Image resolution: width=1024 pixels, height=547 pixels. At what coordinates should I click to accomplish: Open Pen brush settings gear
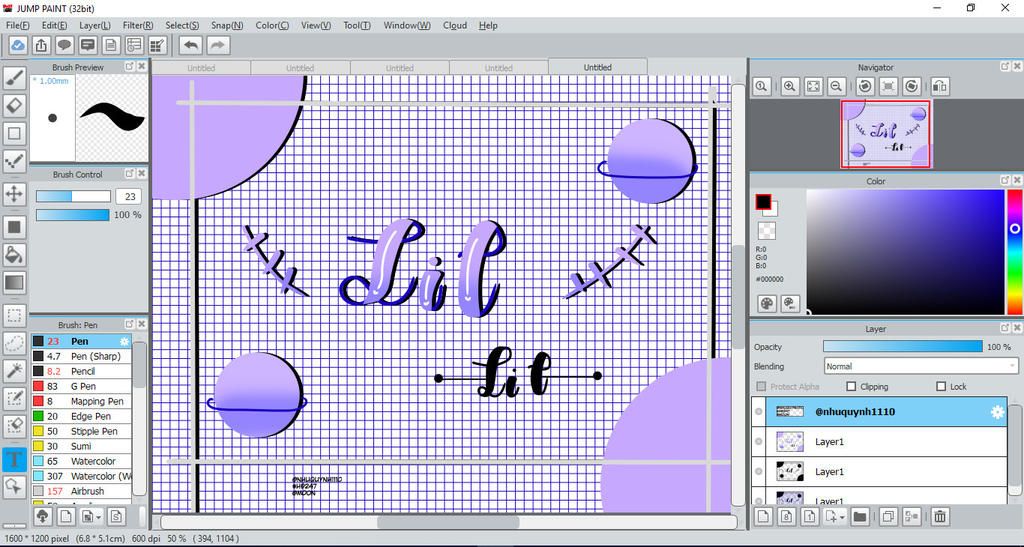point(125,341)
